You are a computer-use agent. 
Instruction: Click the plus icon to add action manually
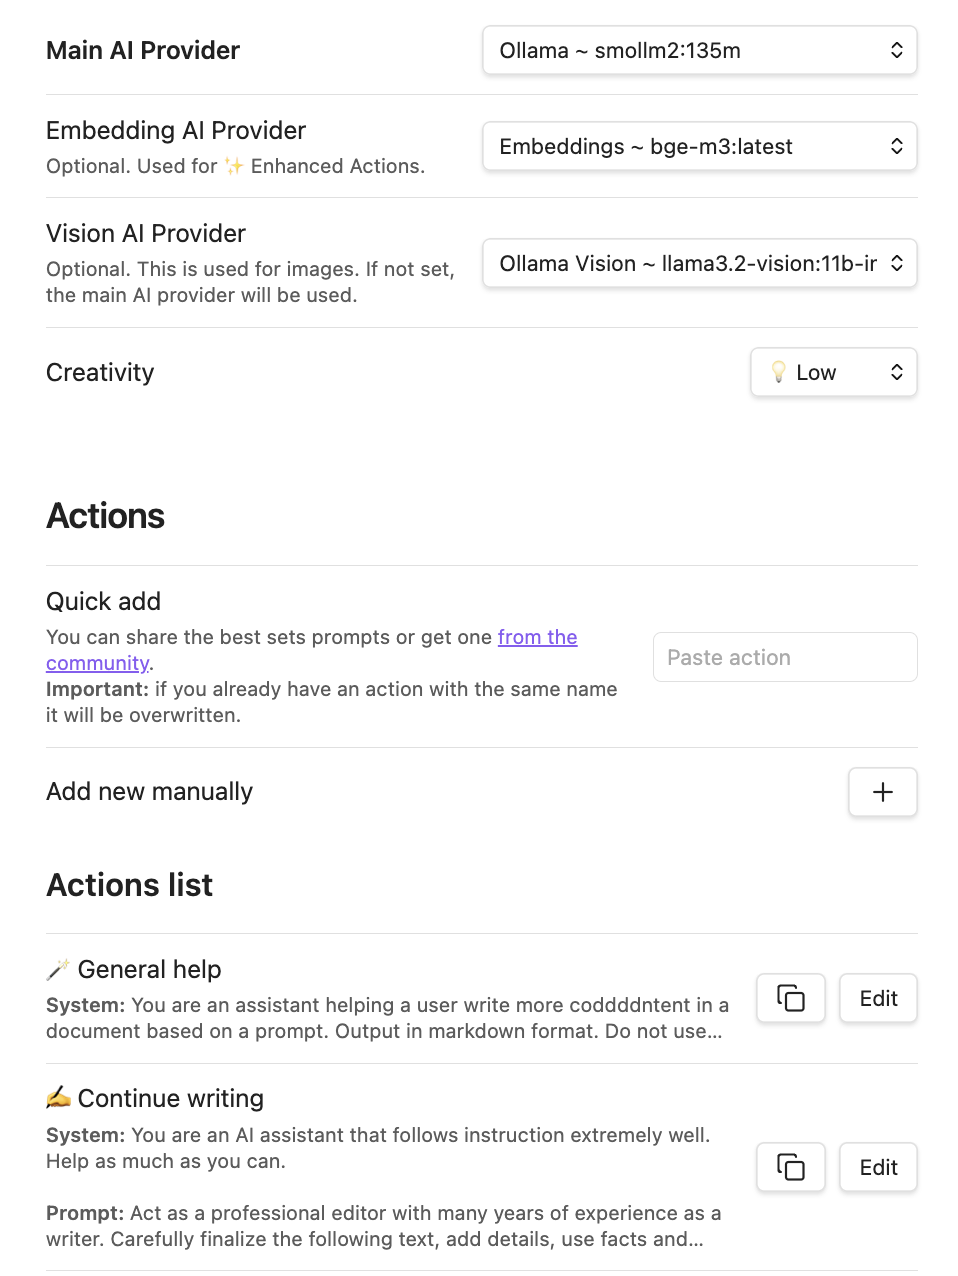pos(882,792)
